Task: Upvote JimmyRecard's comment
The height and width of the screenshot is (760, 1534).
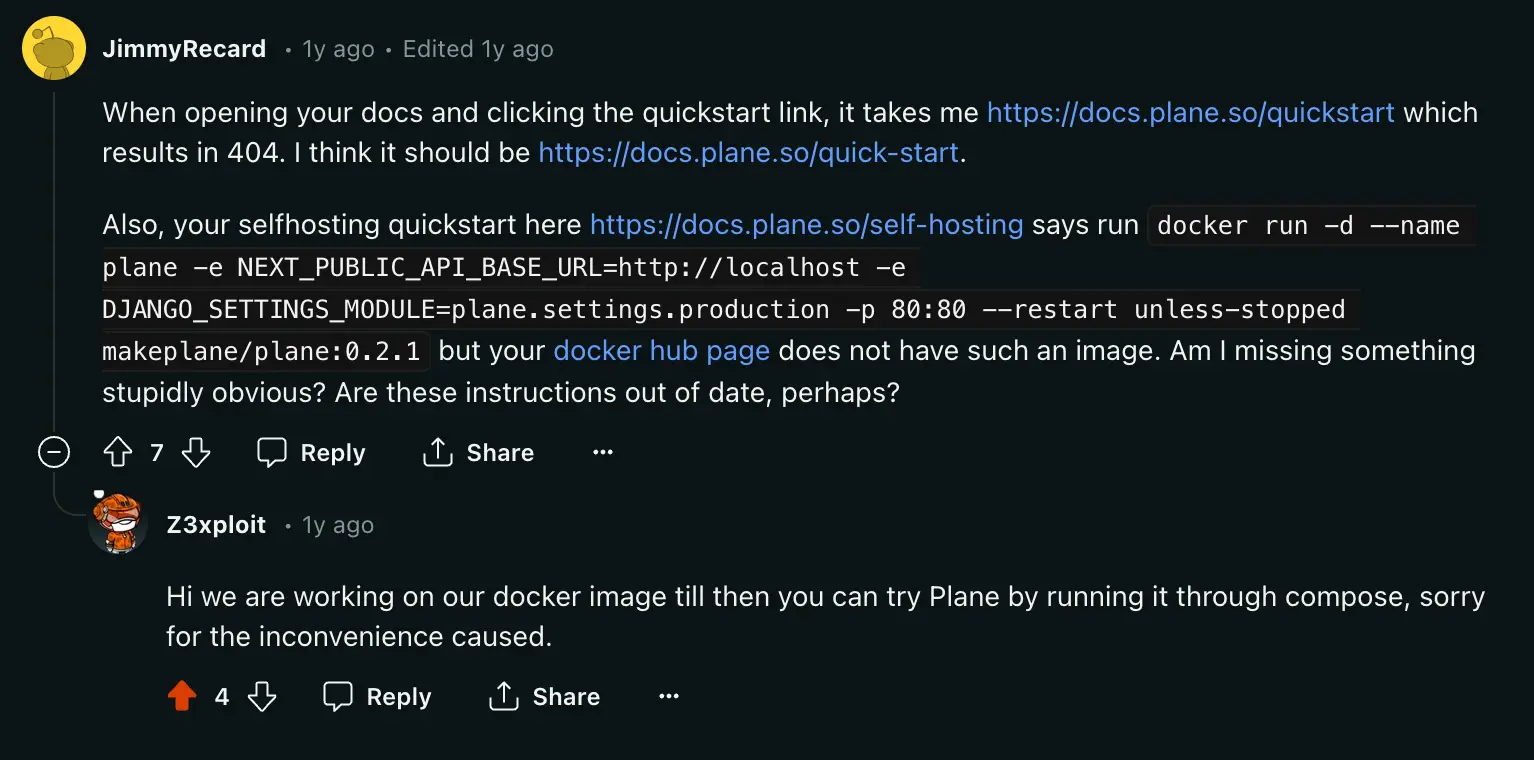Action: (117, 452)
